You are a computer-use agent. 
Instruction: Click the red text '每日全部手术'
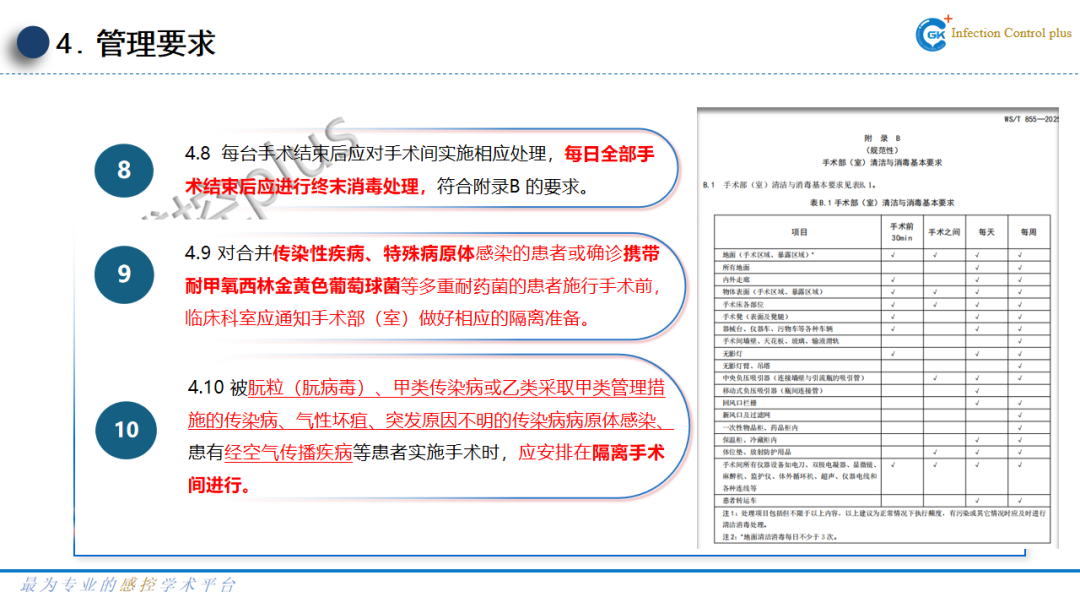(x=609, y=154)
